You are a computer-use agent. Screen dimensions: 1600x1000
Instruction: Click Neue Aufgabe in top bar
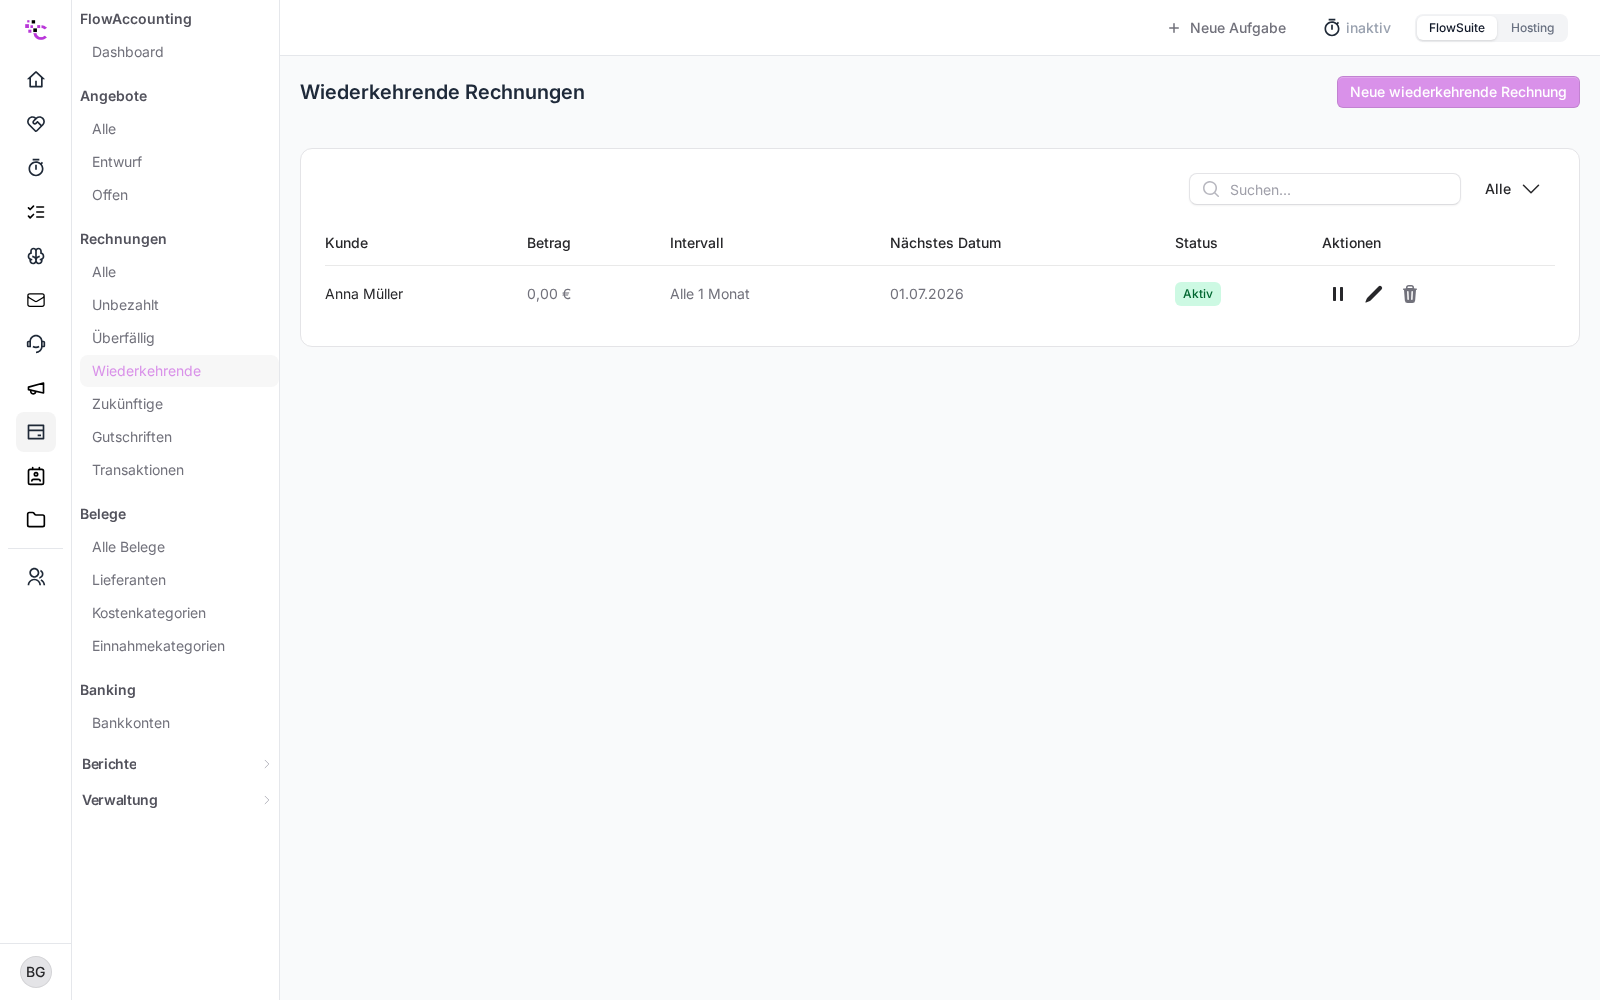coord(1226,28)
